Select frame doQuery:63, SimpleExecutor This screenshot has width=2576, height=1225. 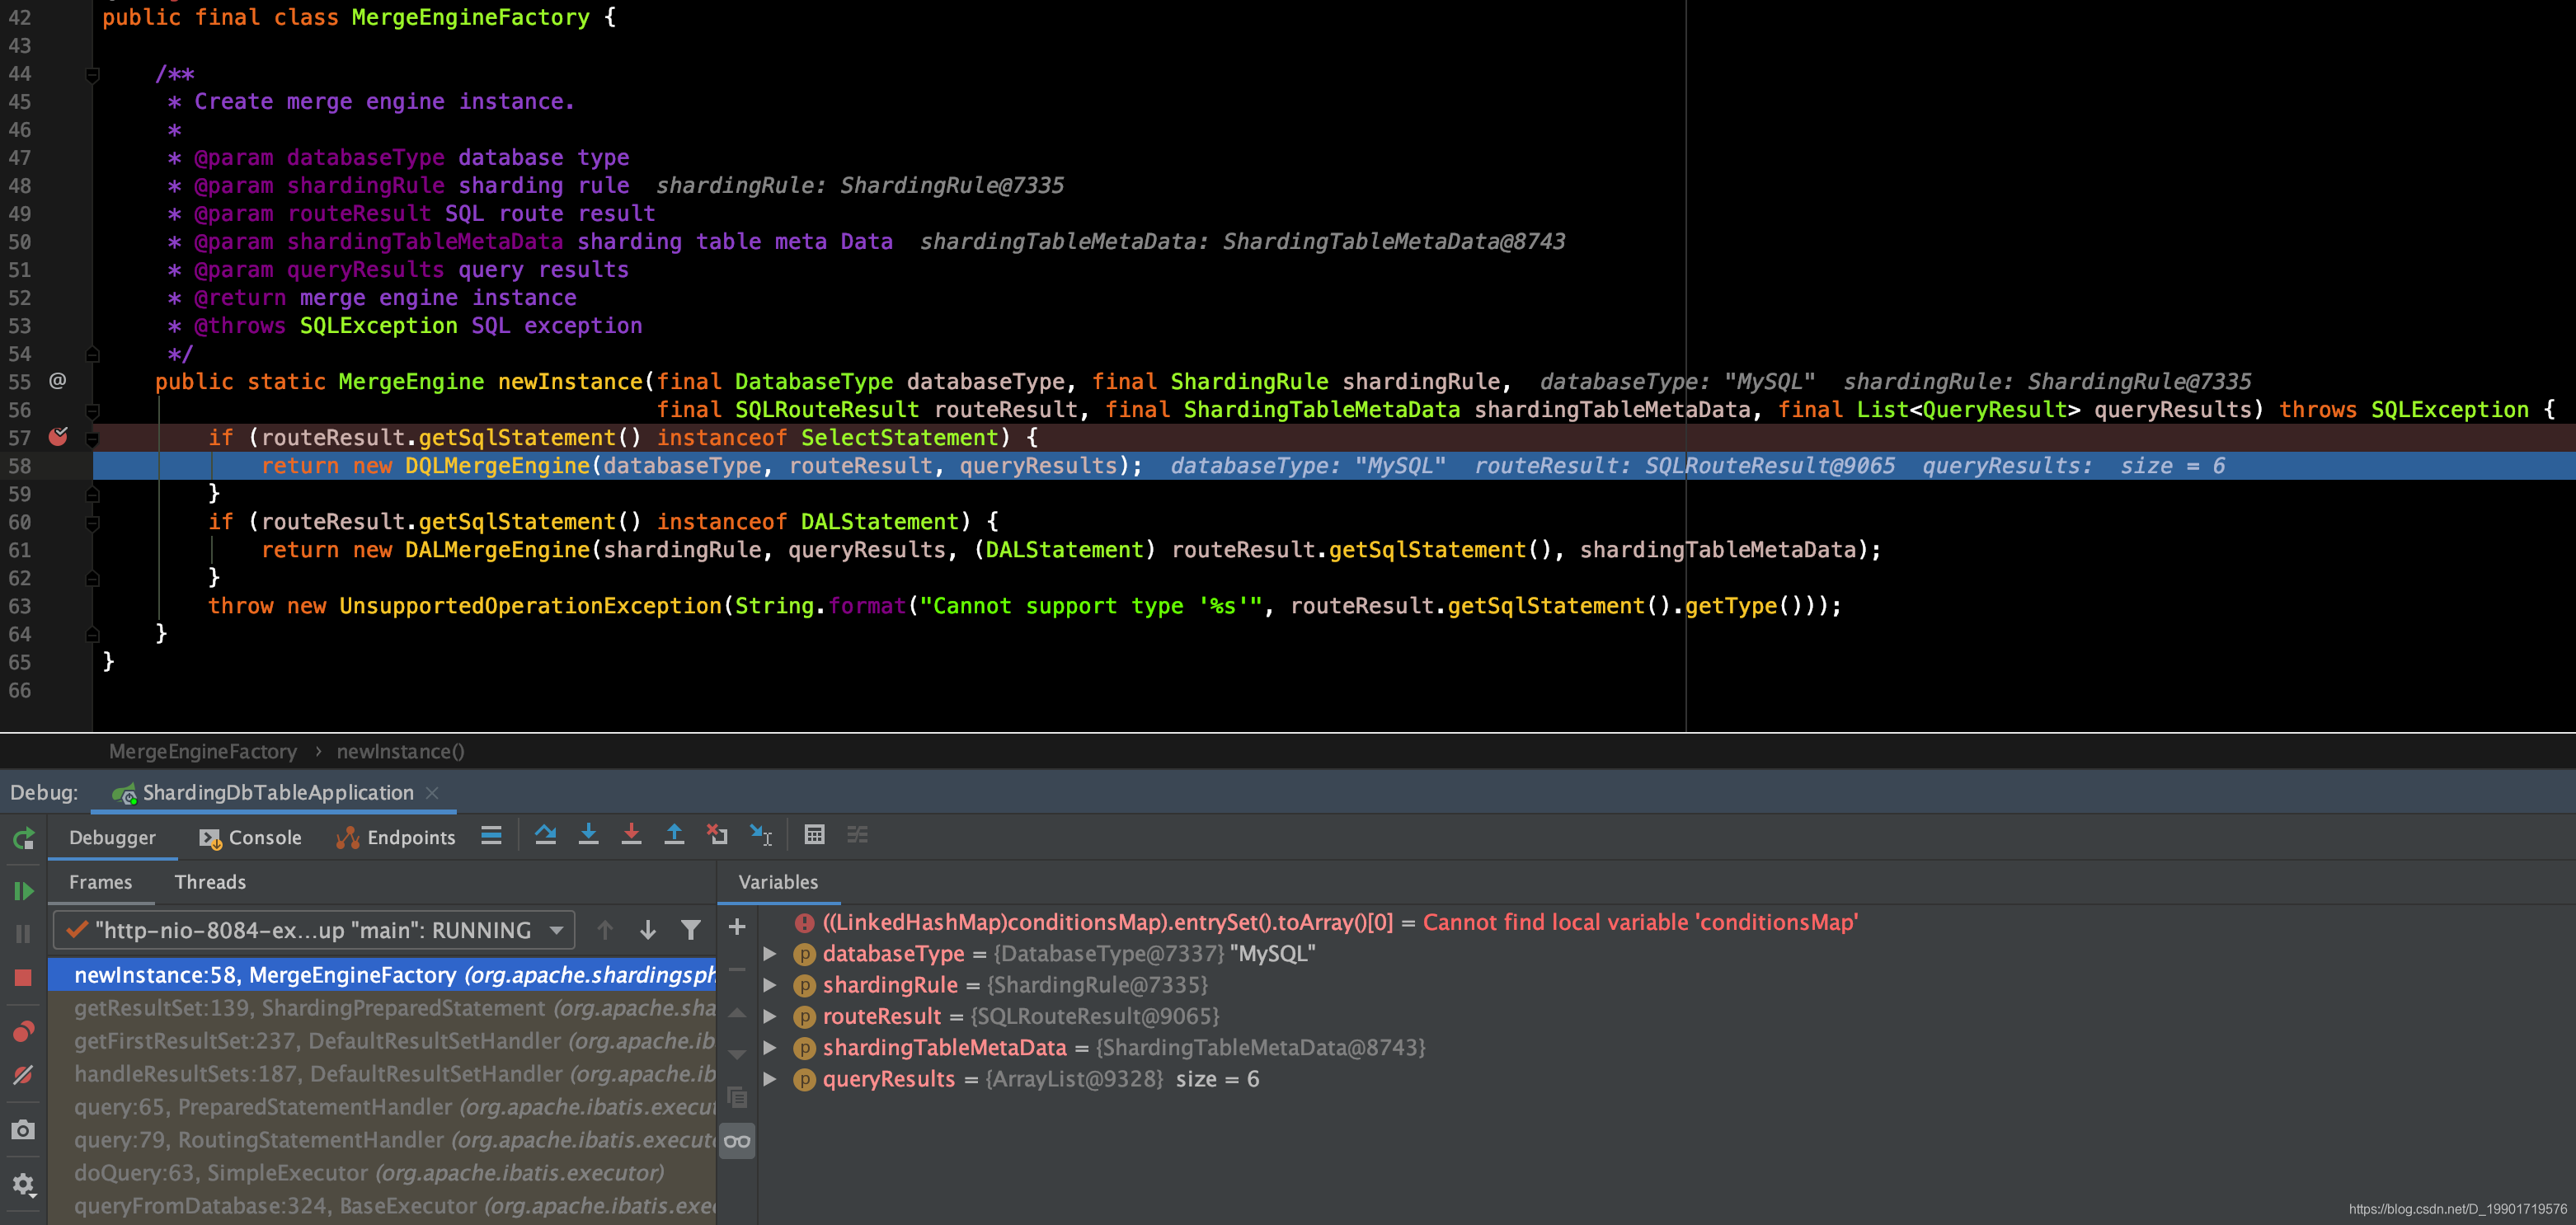[382, 1173]
